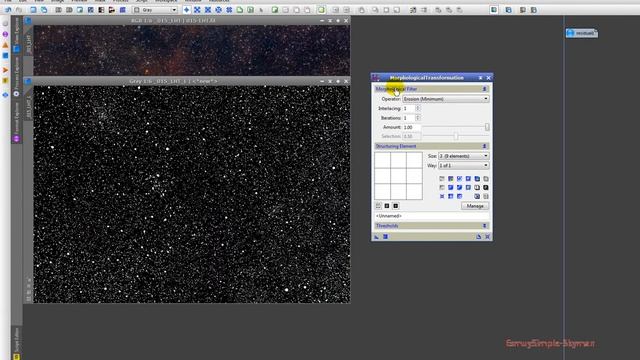Click the first icon in top preset row

pos(442,179)
